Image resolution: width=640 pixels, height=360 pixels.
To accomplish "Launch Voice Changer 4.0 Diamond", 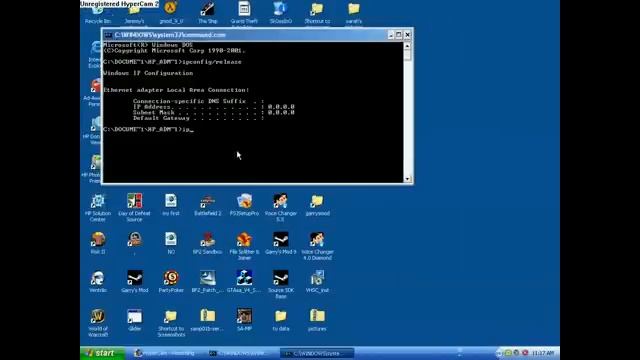I will coord(317,246).
